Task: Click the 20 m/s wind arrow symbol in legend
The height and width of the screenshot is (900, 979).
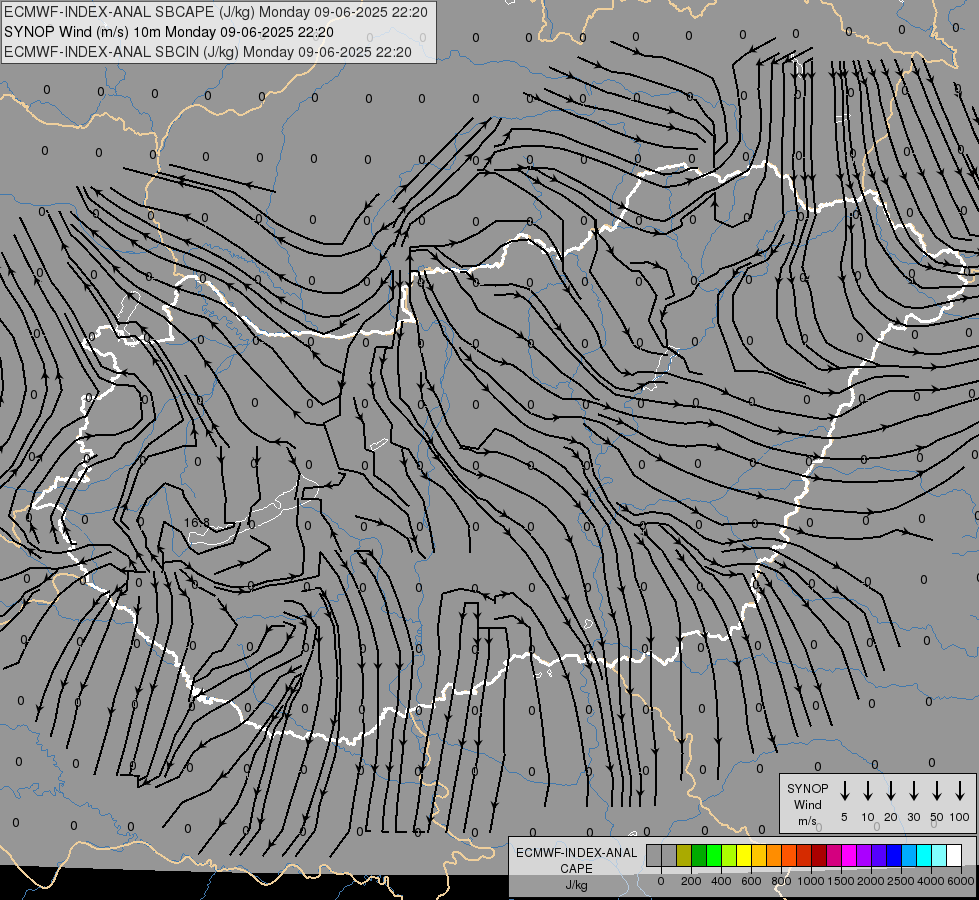Action: click(890, 791)
